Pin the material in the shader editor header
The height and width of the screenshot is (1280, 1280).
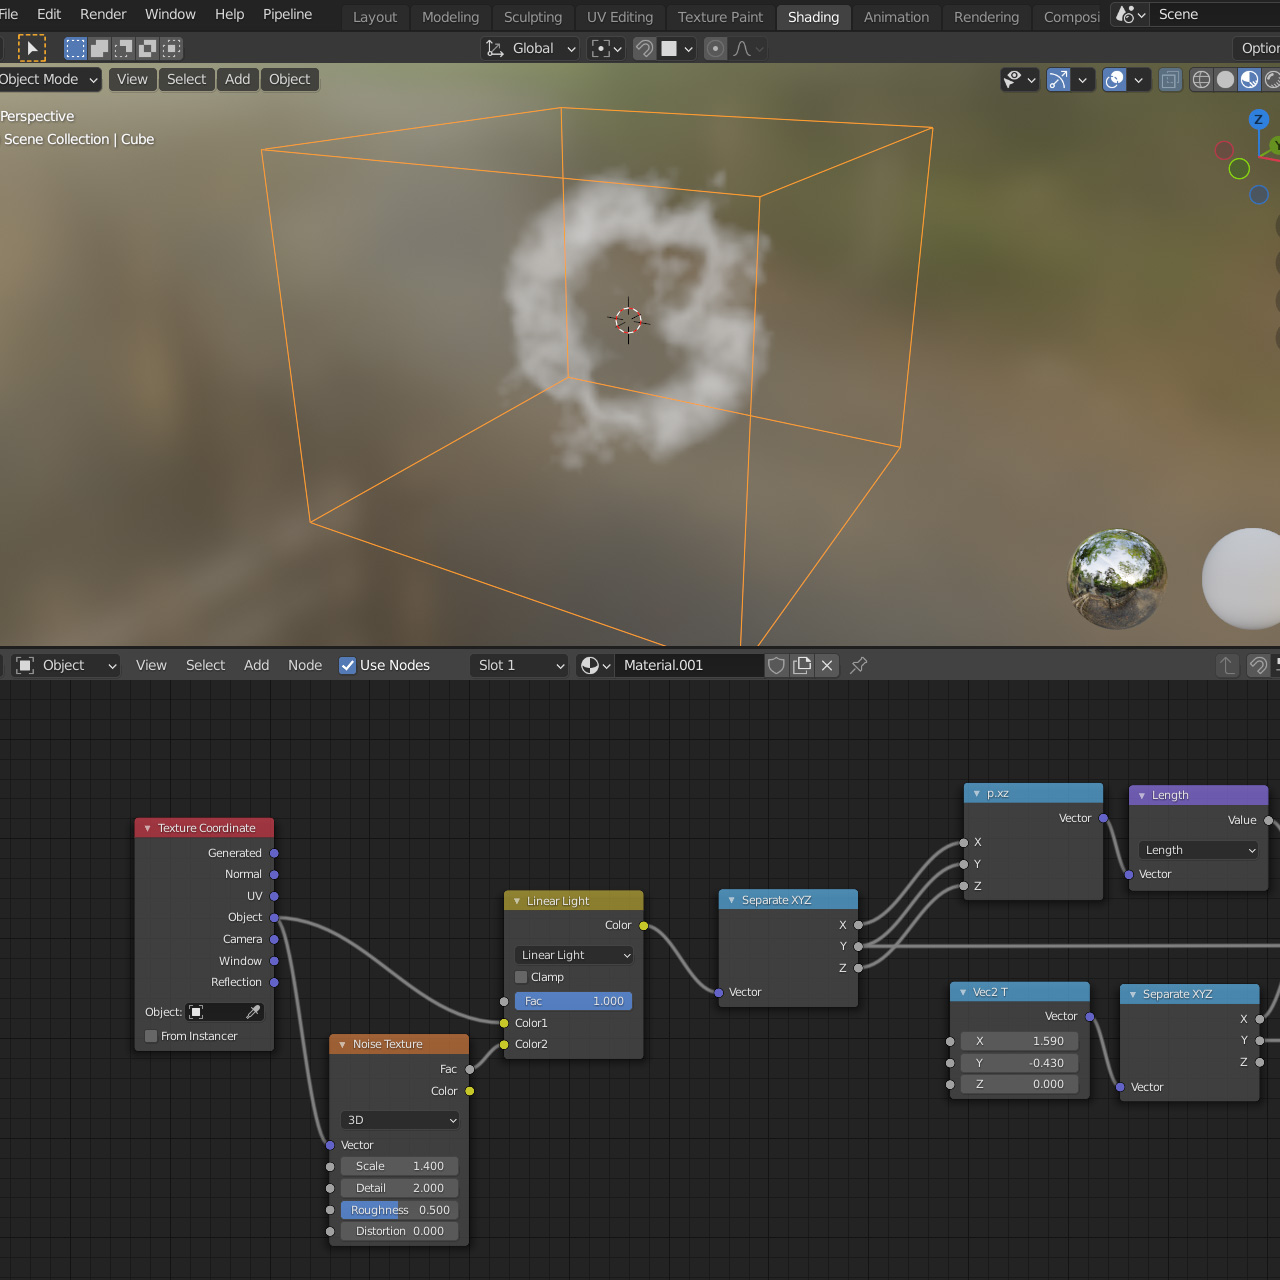pyautogui.click(x=858, y=665)
